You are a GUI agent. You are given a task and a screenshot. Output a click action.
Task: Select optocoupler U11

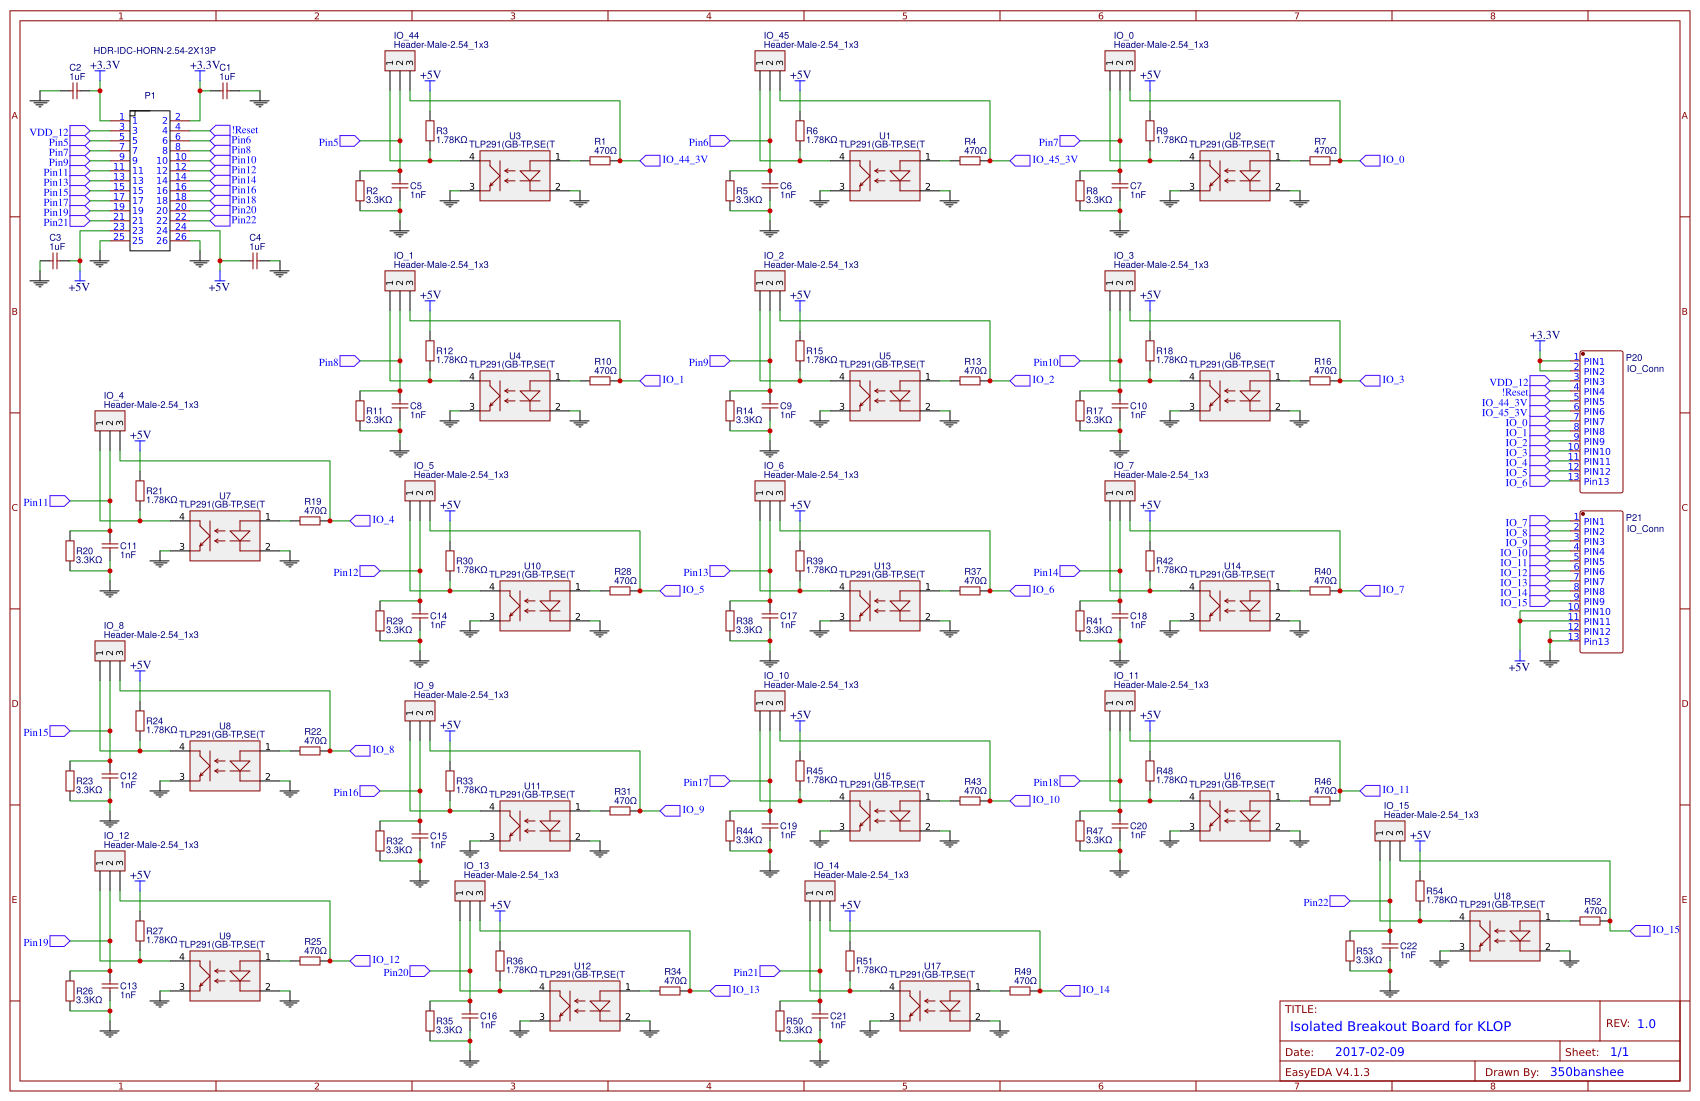point(535,825)
